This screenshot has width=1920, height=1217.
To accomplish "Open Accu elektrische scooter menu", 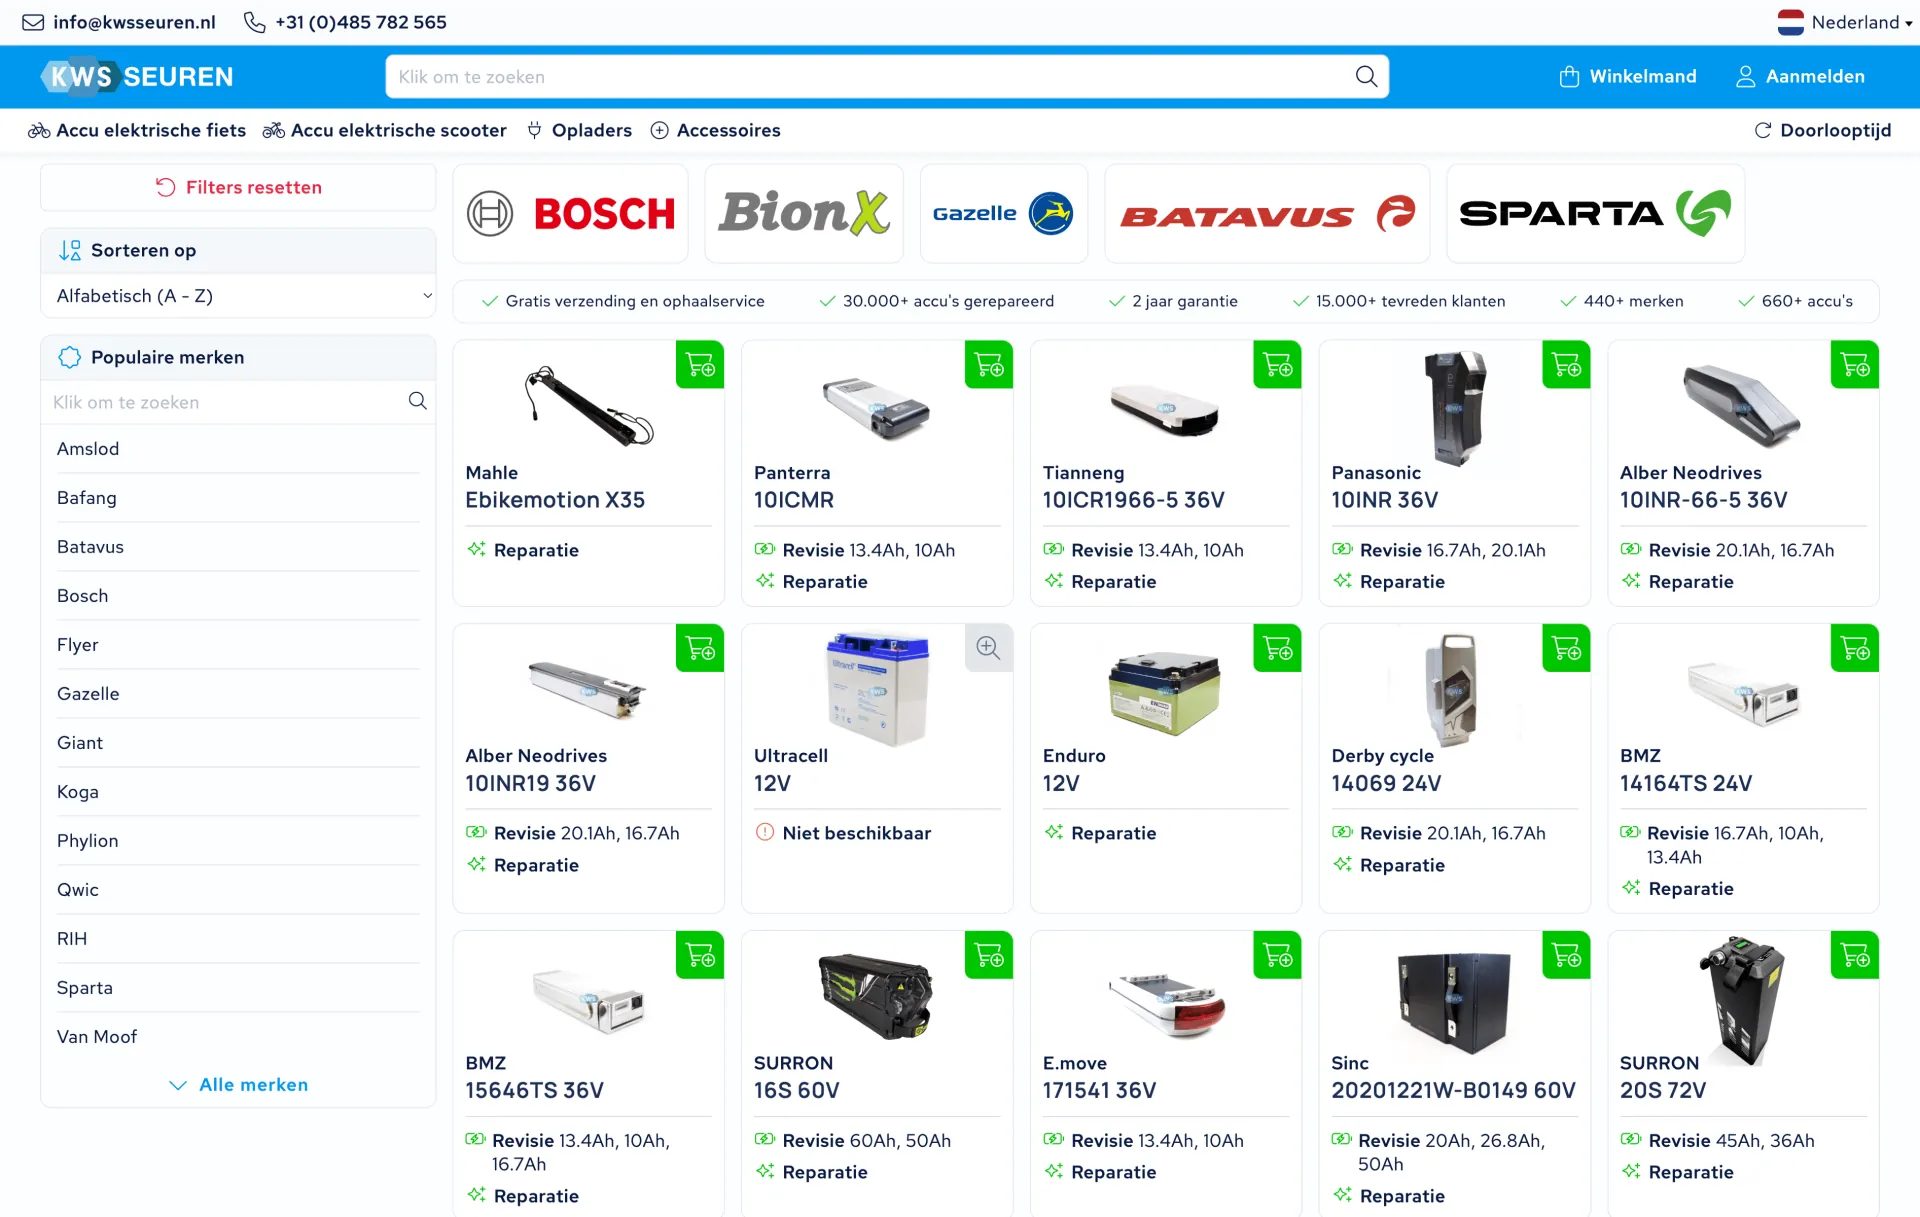I will pyautogui.click(x=385, y=130).
